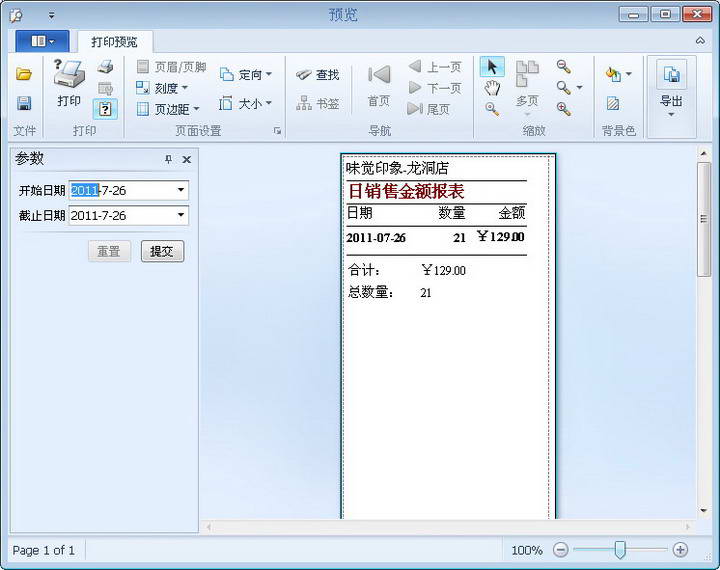Click the zoom slider plus button
Viewport: 720px width, 570px height.
pyautogui.click(x=680, y=550)
